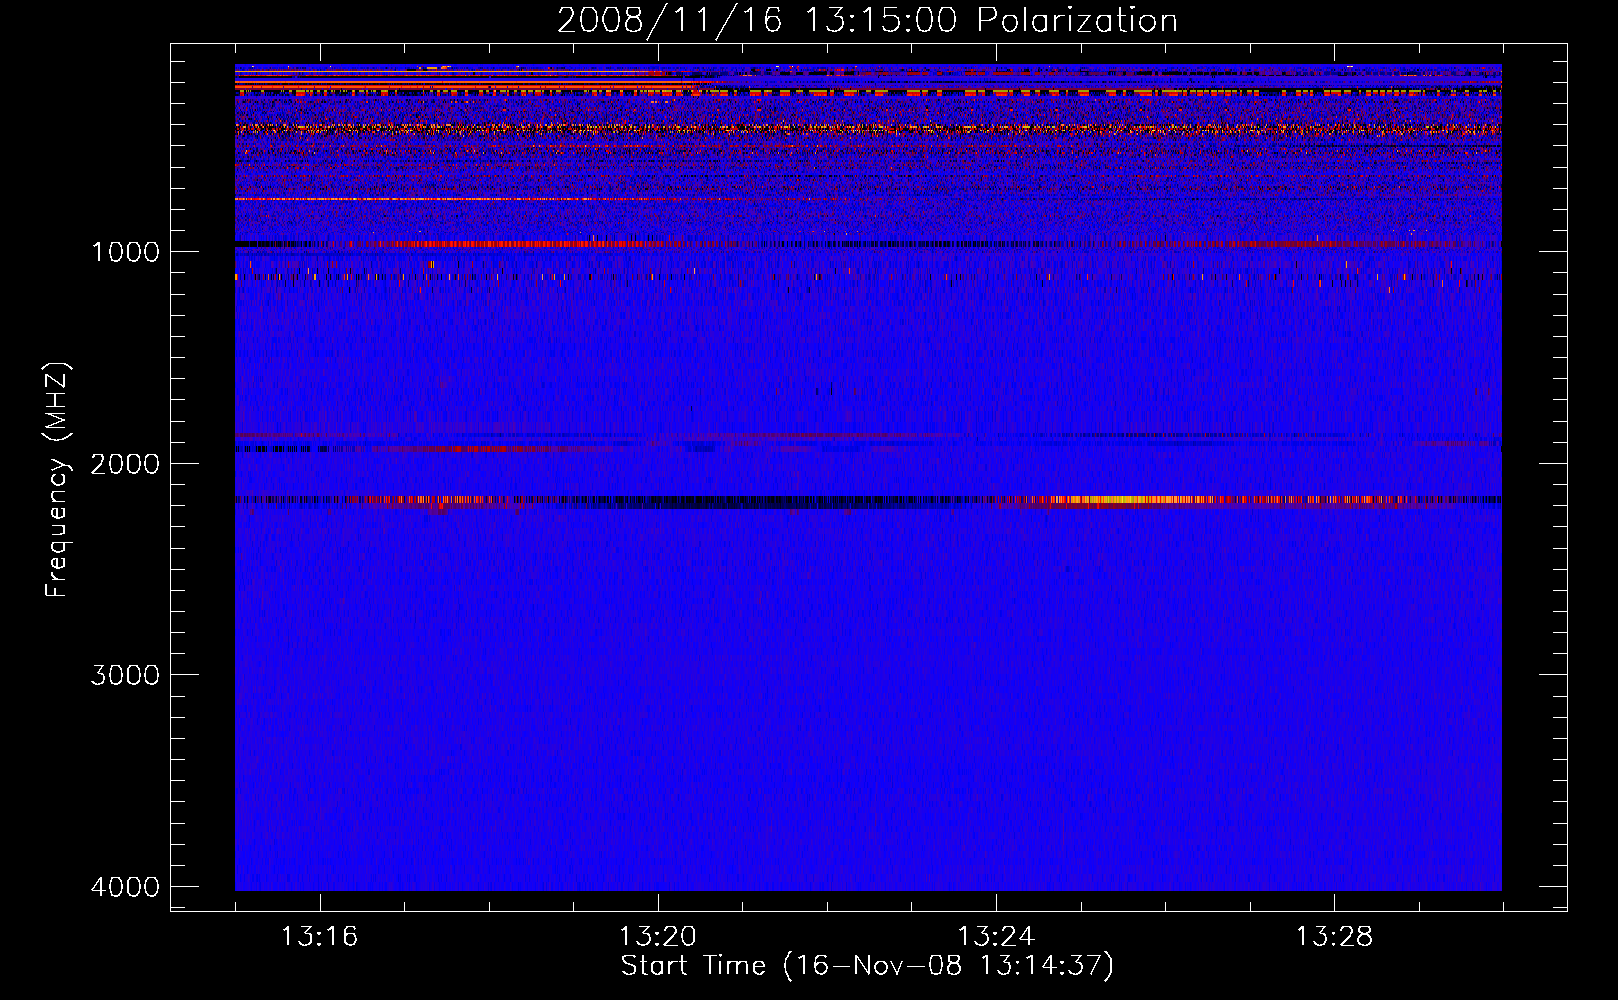
Task: Click the 'Start Time (16-Nov-08 13:14:37)' label
Action: (867, 966)
